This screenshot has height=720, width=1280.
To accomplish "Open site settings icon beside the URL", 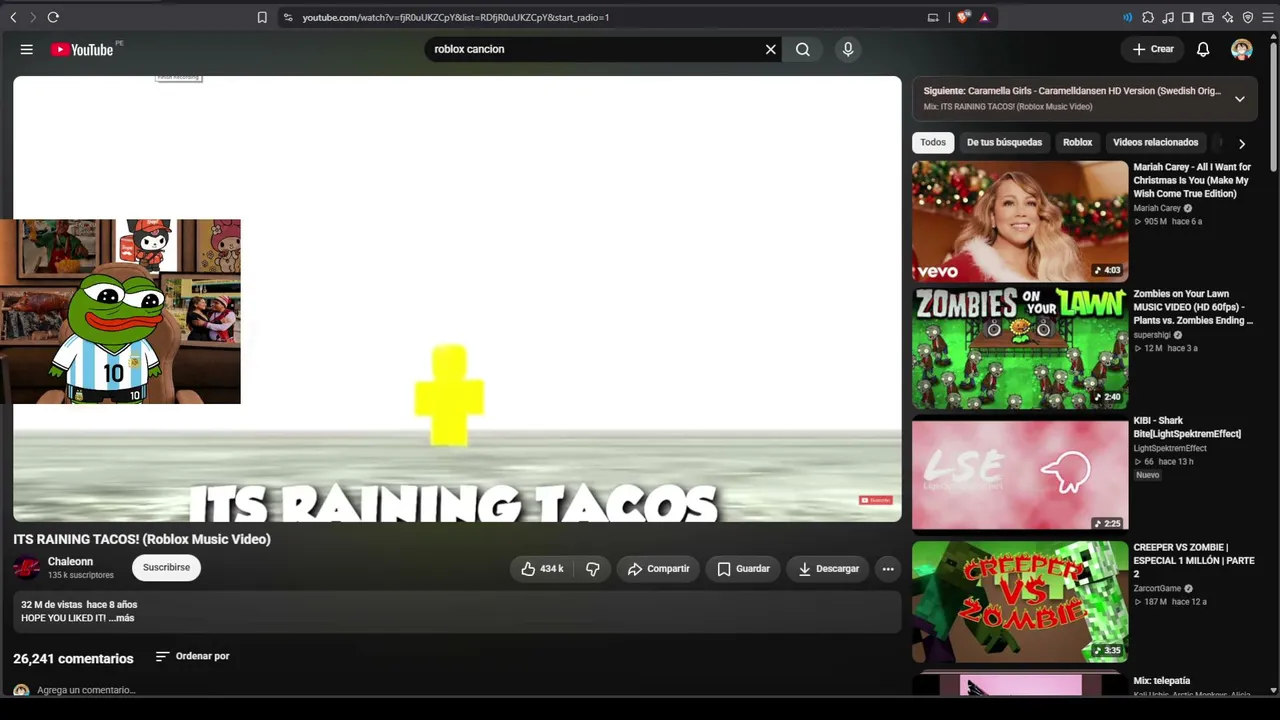I will tap(288, 17).
